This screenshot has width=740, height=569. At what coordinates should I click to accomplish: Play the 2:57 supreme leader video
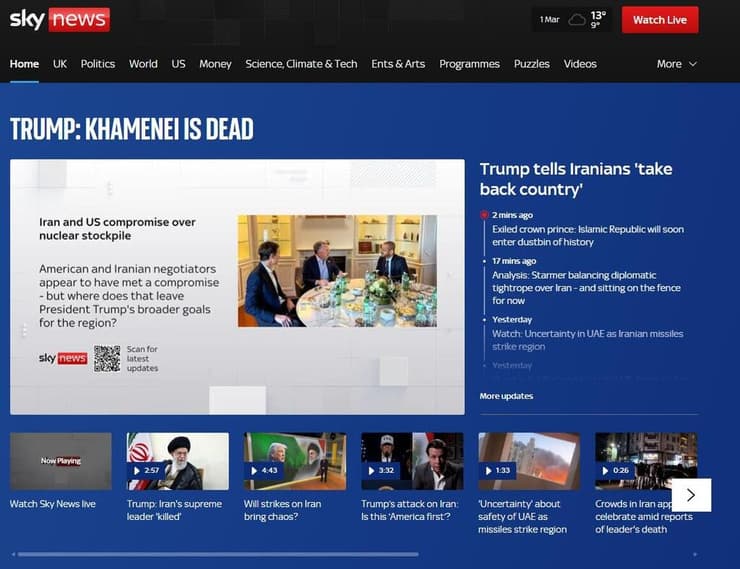(177, 461)
